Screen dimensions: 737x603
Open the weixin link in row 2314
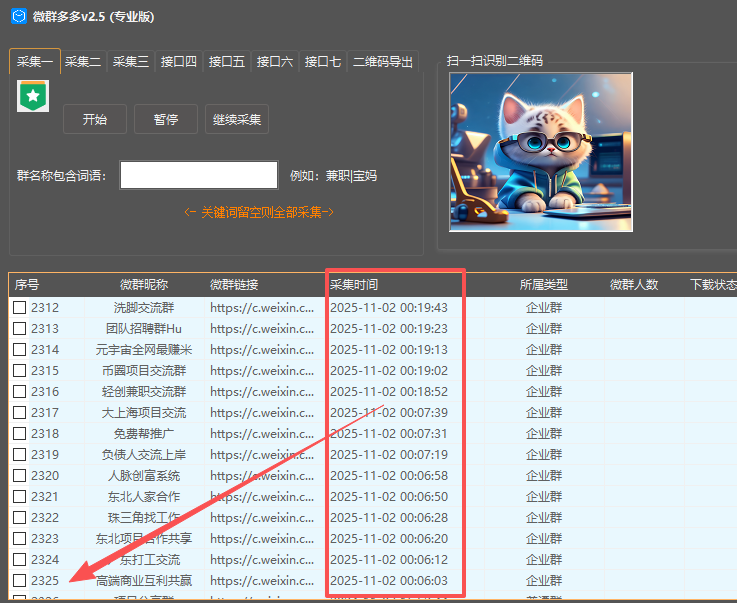(262, 350)
